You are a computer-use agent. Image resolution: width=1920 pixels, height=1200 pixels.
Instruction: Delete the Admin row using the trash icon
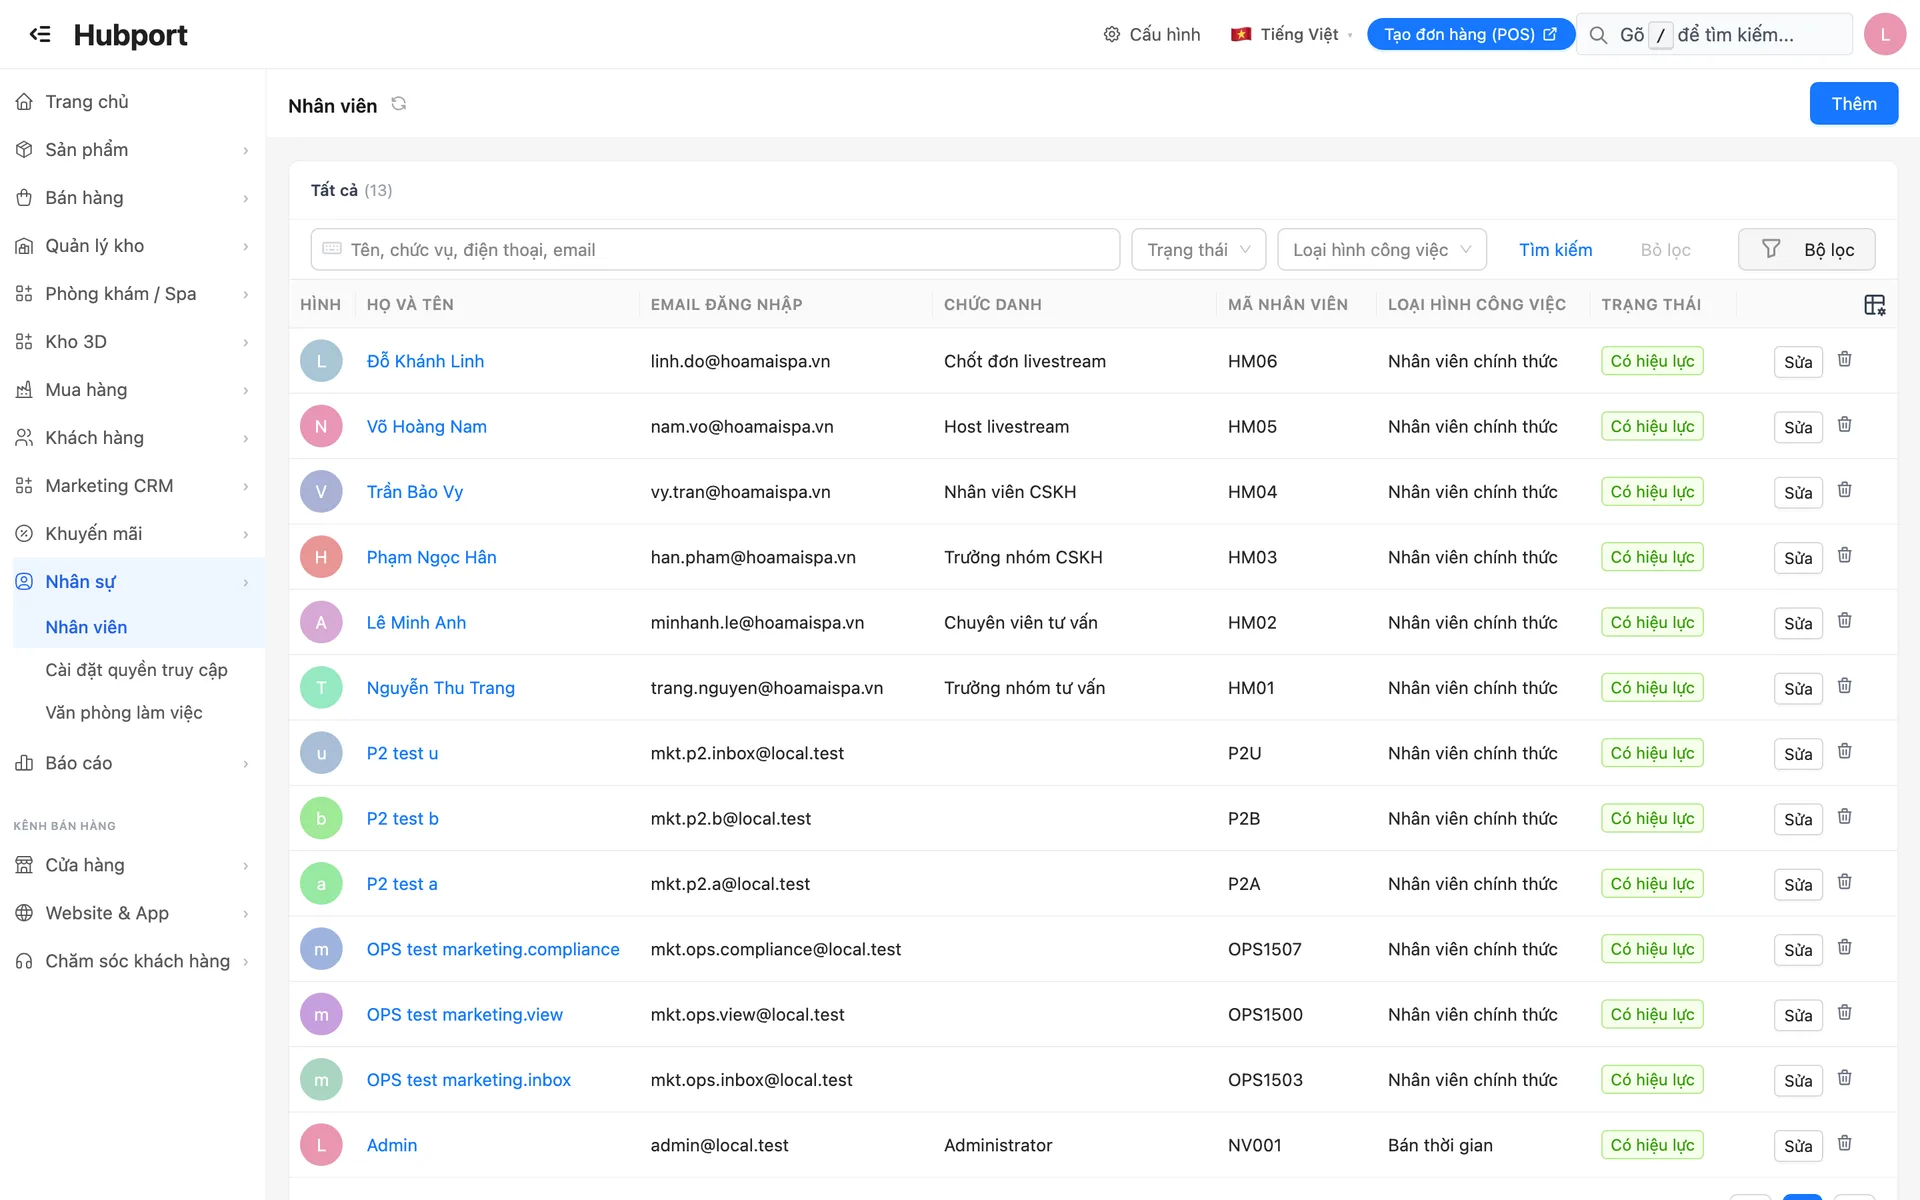[1845, 1143]
